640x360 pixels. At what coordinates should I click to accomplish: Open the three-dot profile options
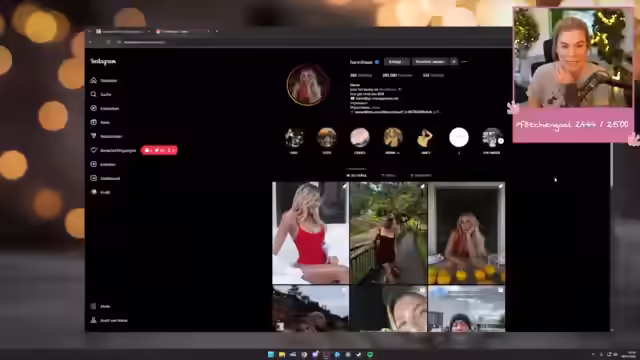[x=464, y=62]
